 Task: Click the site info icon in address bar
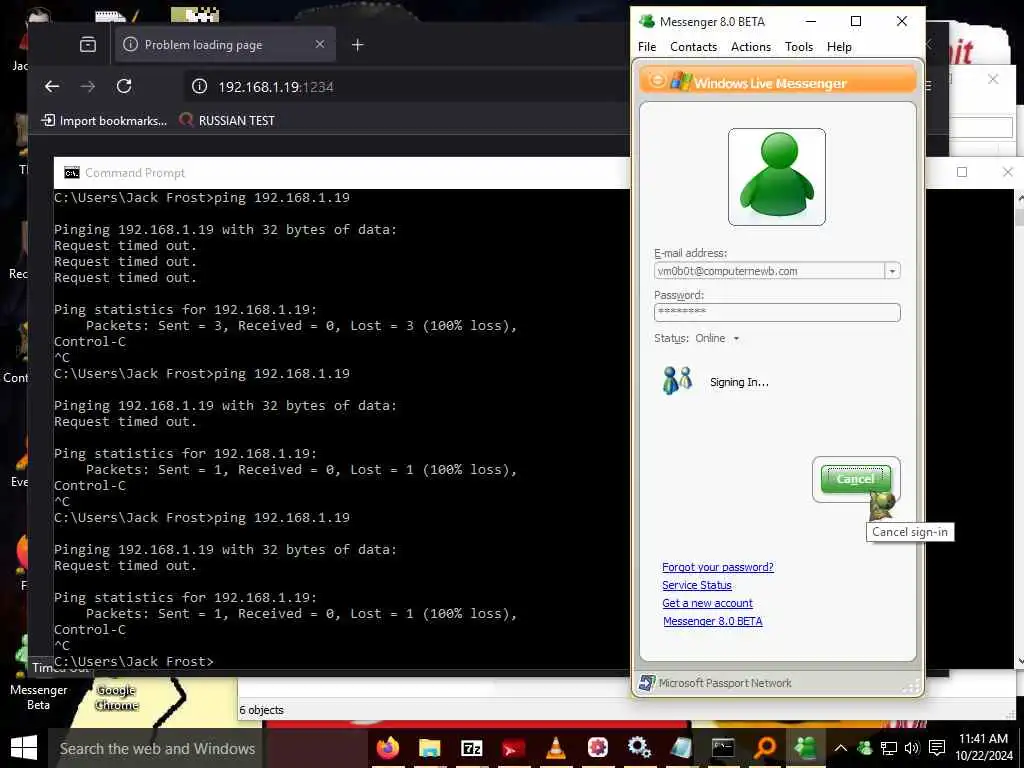[200, 86]
